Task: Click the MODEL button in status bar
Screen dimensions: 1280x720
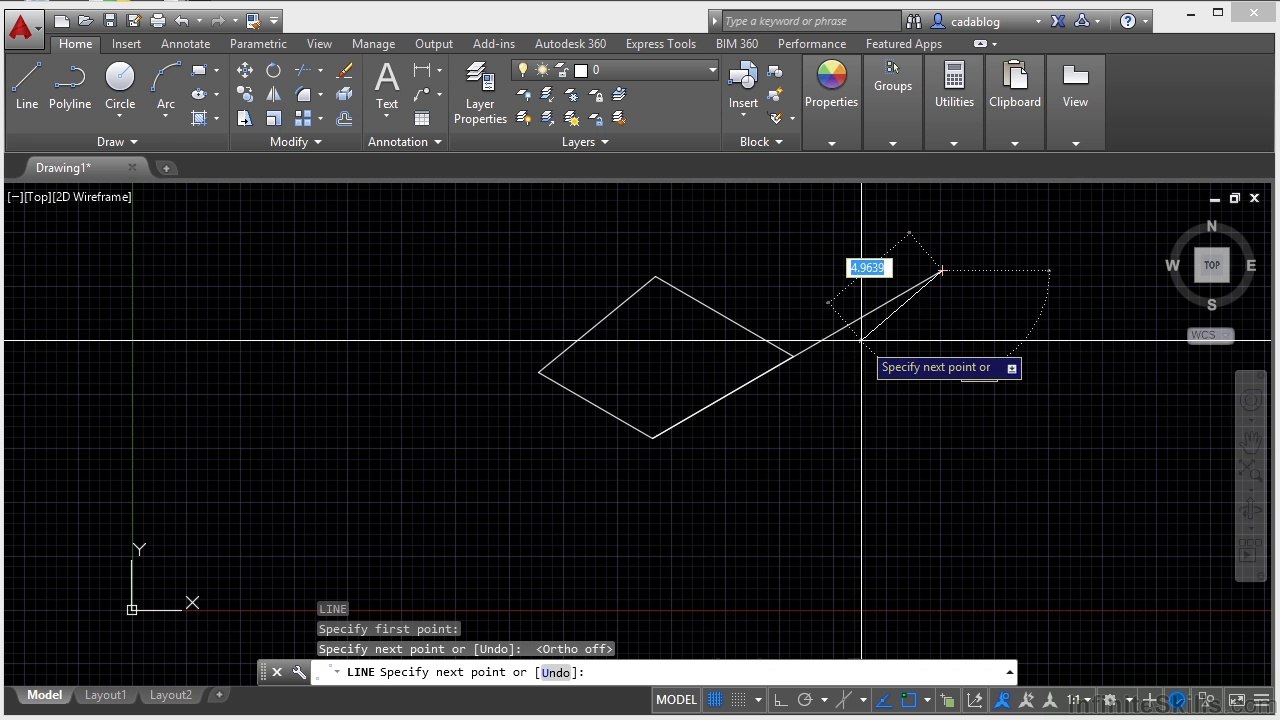Action: pos(676,700)
